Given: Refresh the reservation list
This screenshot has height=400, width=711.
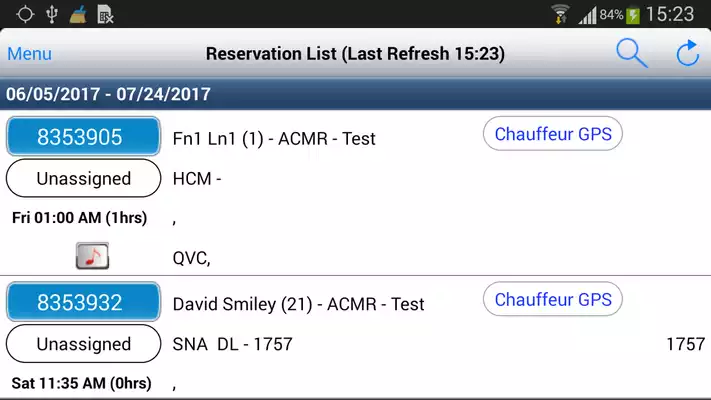Looking at the screenshot, I should [x=688, y=53].
